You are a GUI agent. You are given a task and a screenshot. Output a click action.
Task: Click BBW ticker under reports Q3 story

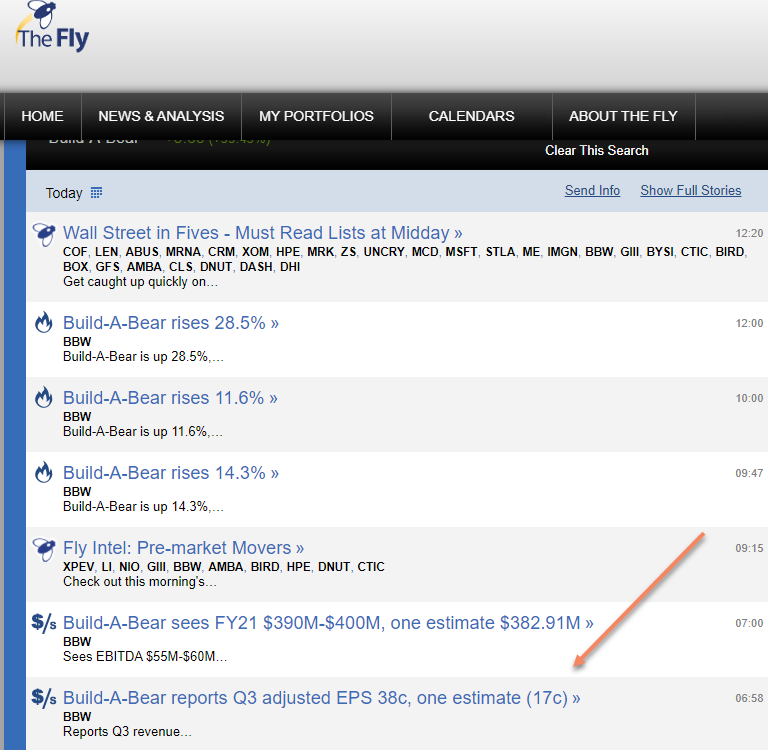click(x=77, y=716)
